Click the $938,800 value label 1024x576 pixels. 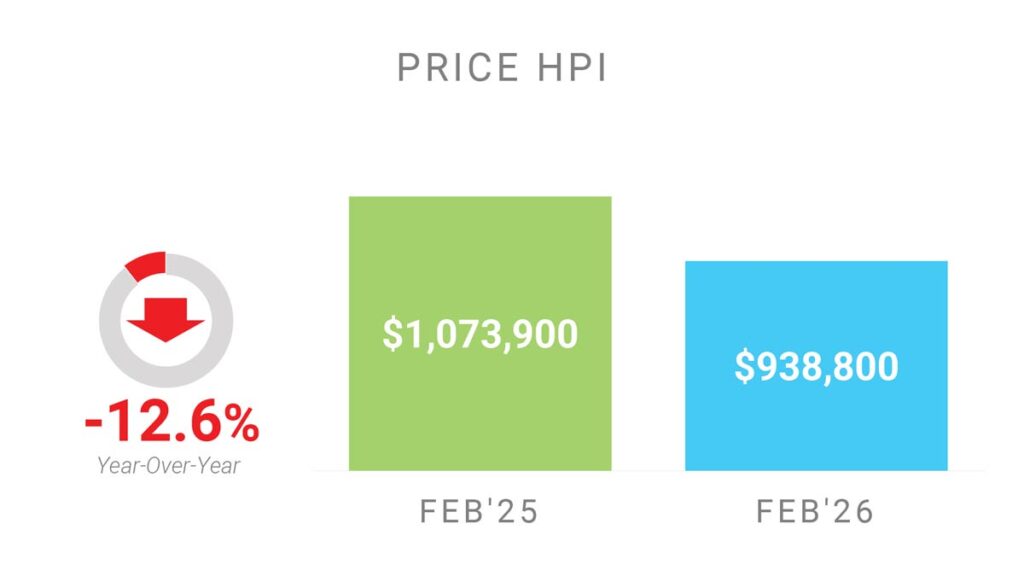click(x=816, y=366)
